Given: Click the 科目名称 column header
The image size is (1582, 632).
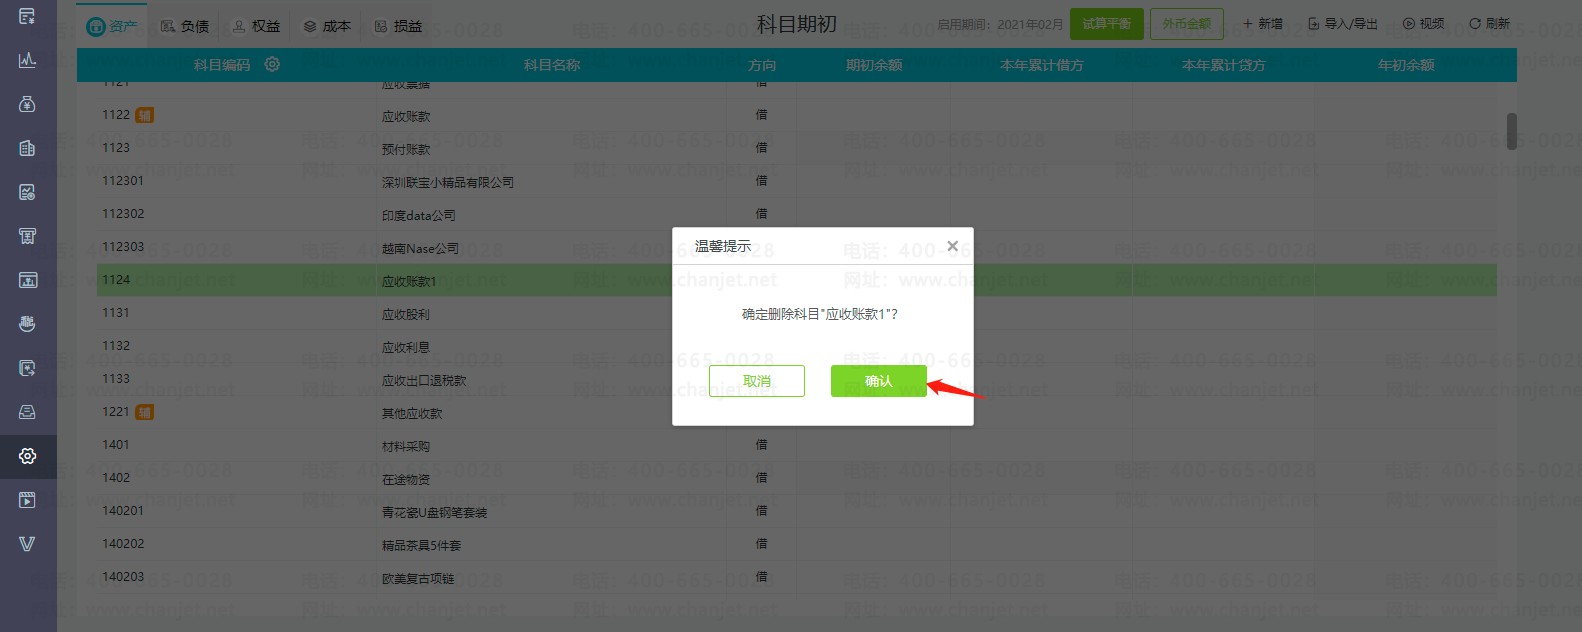Looking at the screenshot, I should (552, 65).
